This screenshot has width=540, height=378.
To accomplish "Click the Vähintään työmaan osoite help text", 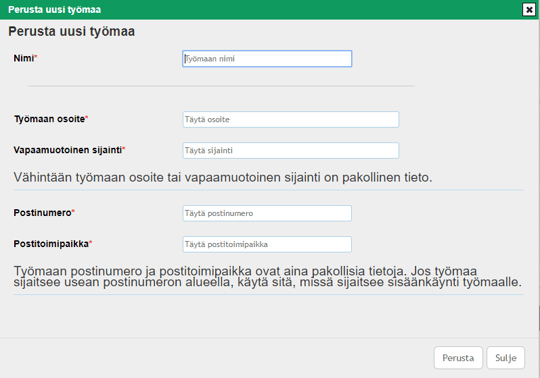I will tap(223, 178).
